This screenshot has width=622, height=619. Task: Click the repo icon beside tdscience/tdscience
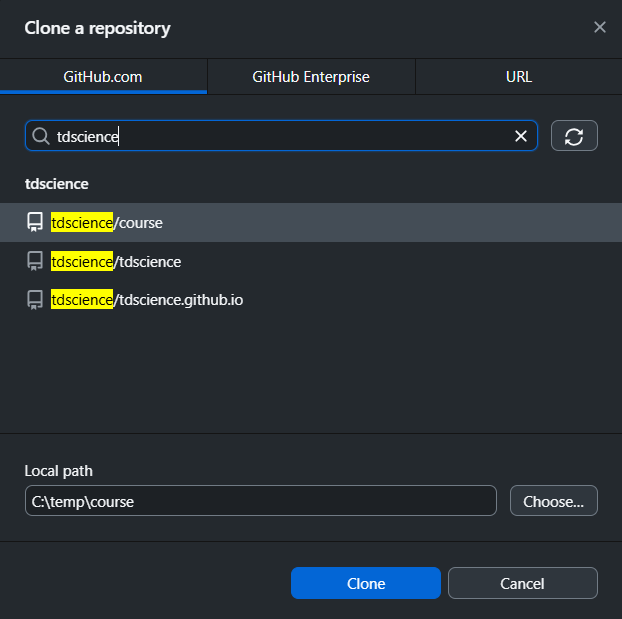(35, 262)
